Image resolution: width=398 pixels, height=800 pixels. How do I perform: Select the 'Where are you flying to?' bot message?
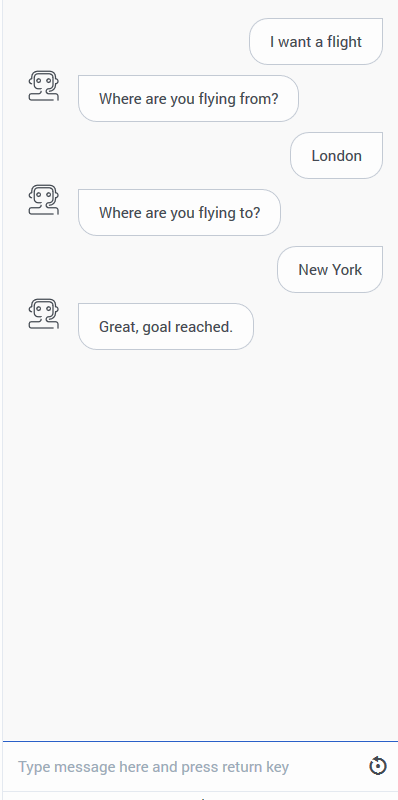coord(179,212)
